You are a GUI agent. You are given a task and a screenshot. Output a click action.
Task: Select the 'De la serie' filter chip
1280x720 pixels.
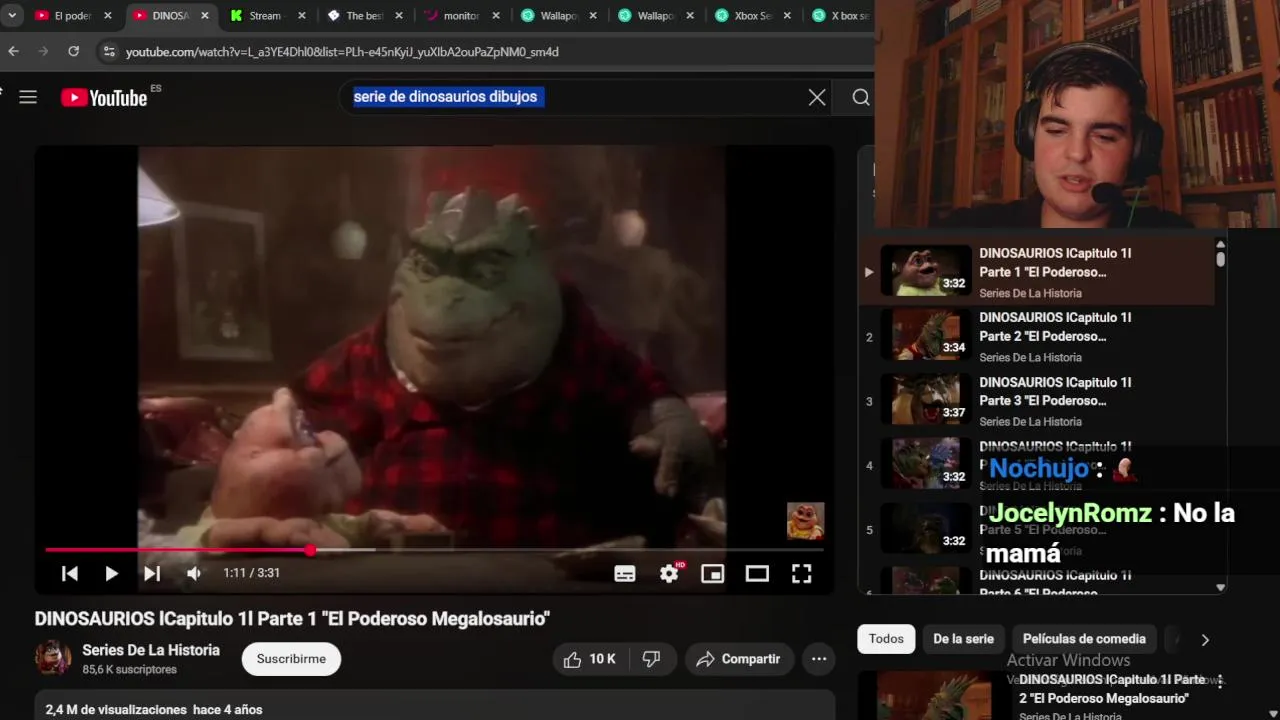pyautogui.click(x=963, y=639)
